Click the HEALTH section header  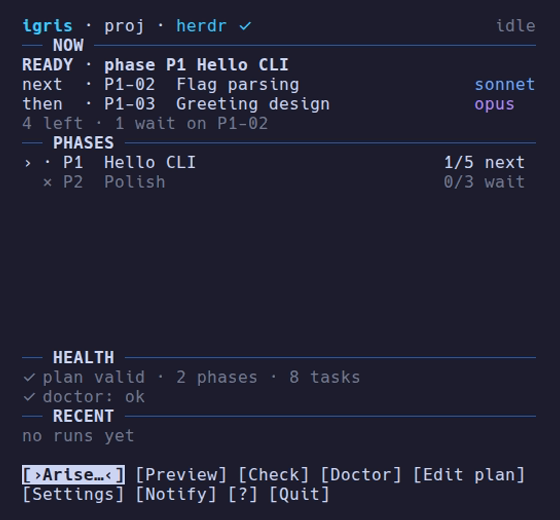coord(84,358)
